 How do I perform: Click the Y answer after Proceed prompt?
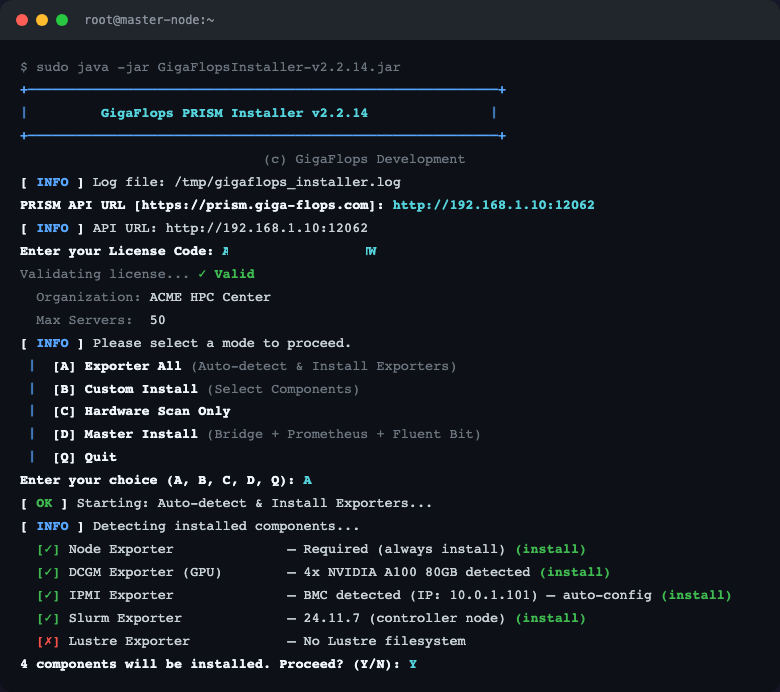(x=412, y=664)
